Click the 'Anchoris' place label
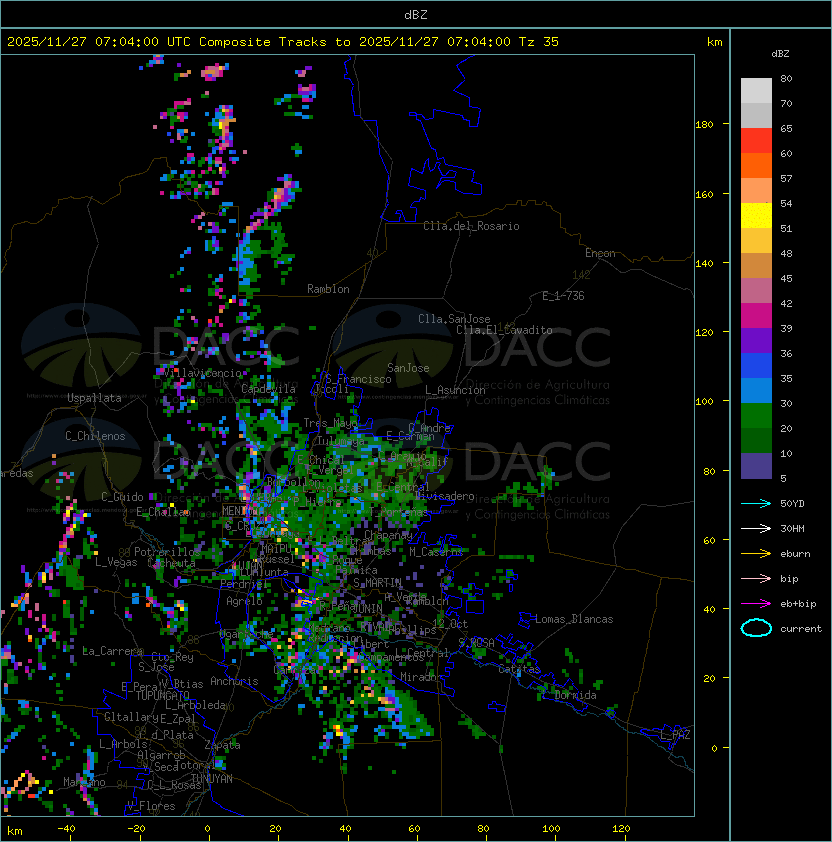This screenshot has width=832, height=842. [234, 681]
